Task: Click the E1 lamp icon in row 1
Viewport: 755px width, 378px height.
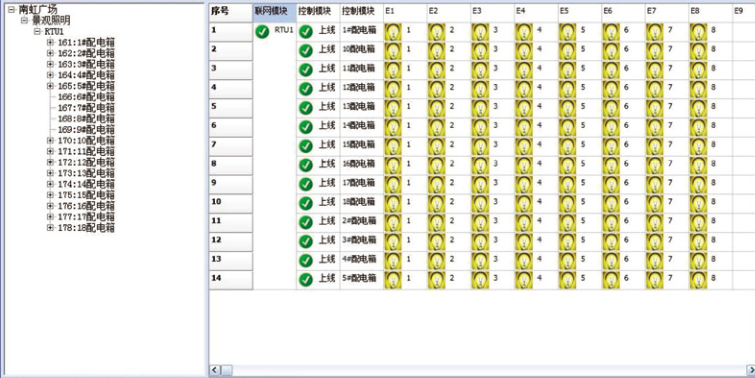Action: click(392, 32)
